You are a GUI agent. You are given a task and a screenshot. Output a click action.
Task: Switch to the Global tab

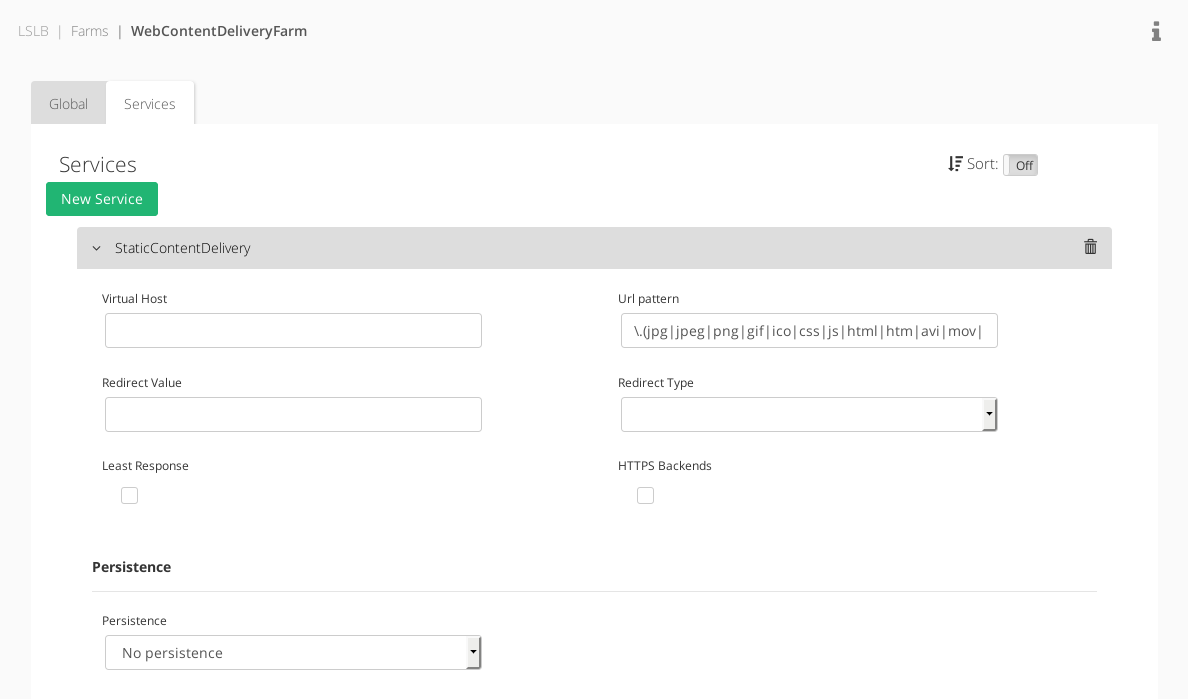tap(68, 103)
